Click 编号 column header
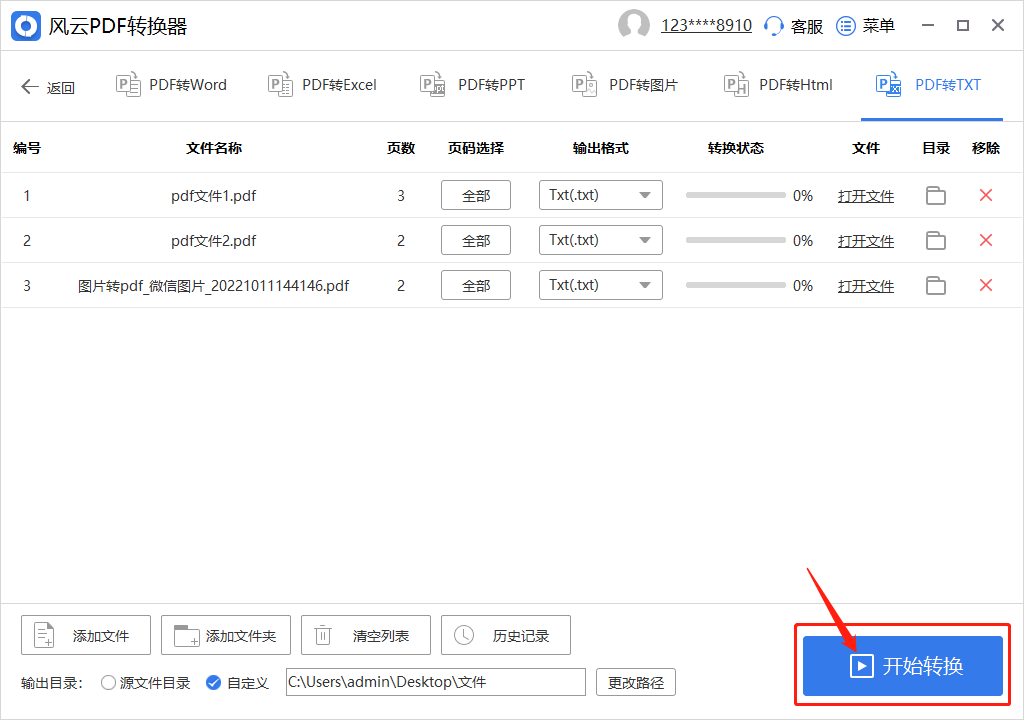The height and width of the screenshot is (720, 1024). pos(27,148)
